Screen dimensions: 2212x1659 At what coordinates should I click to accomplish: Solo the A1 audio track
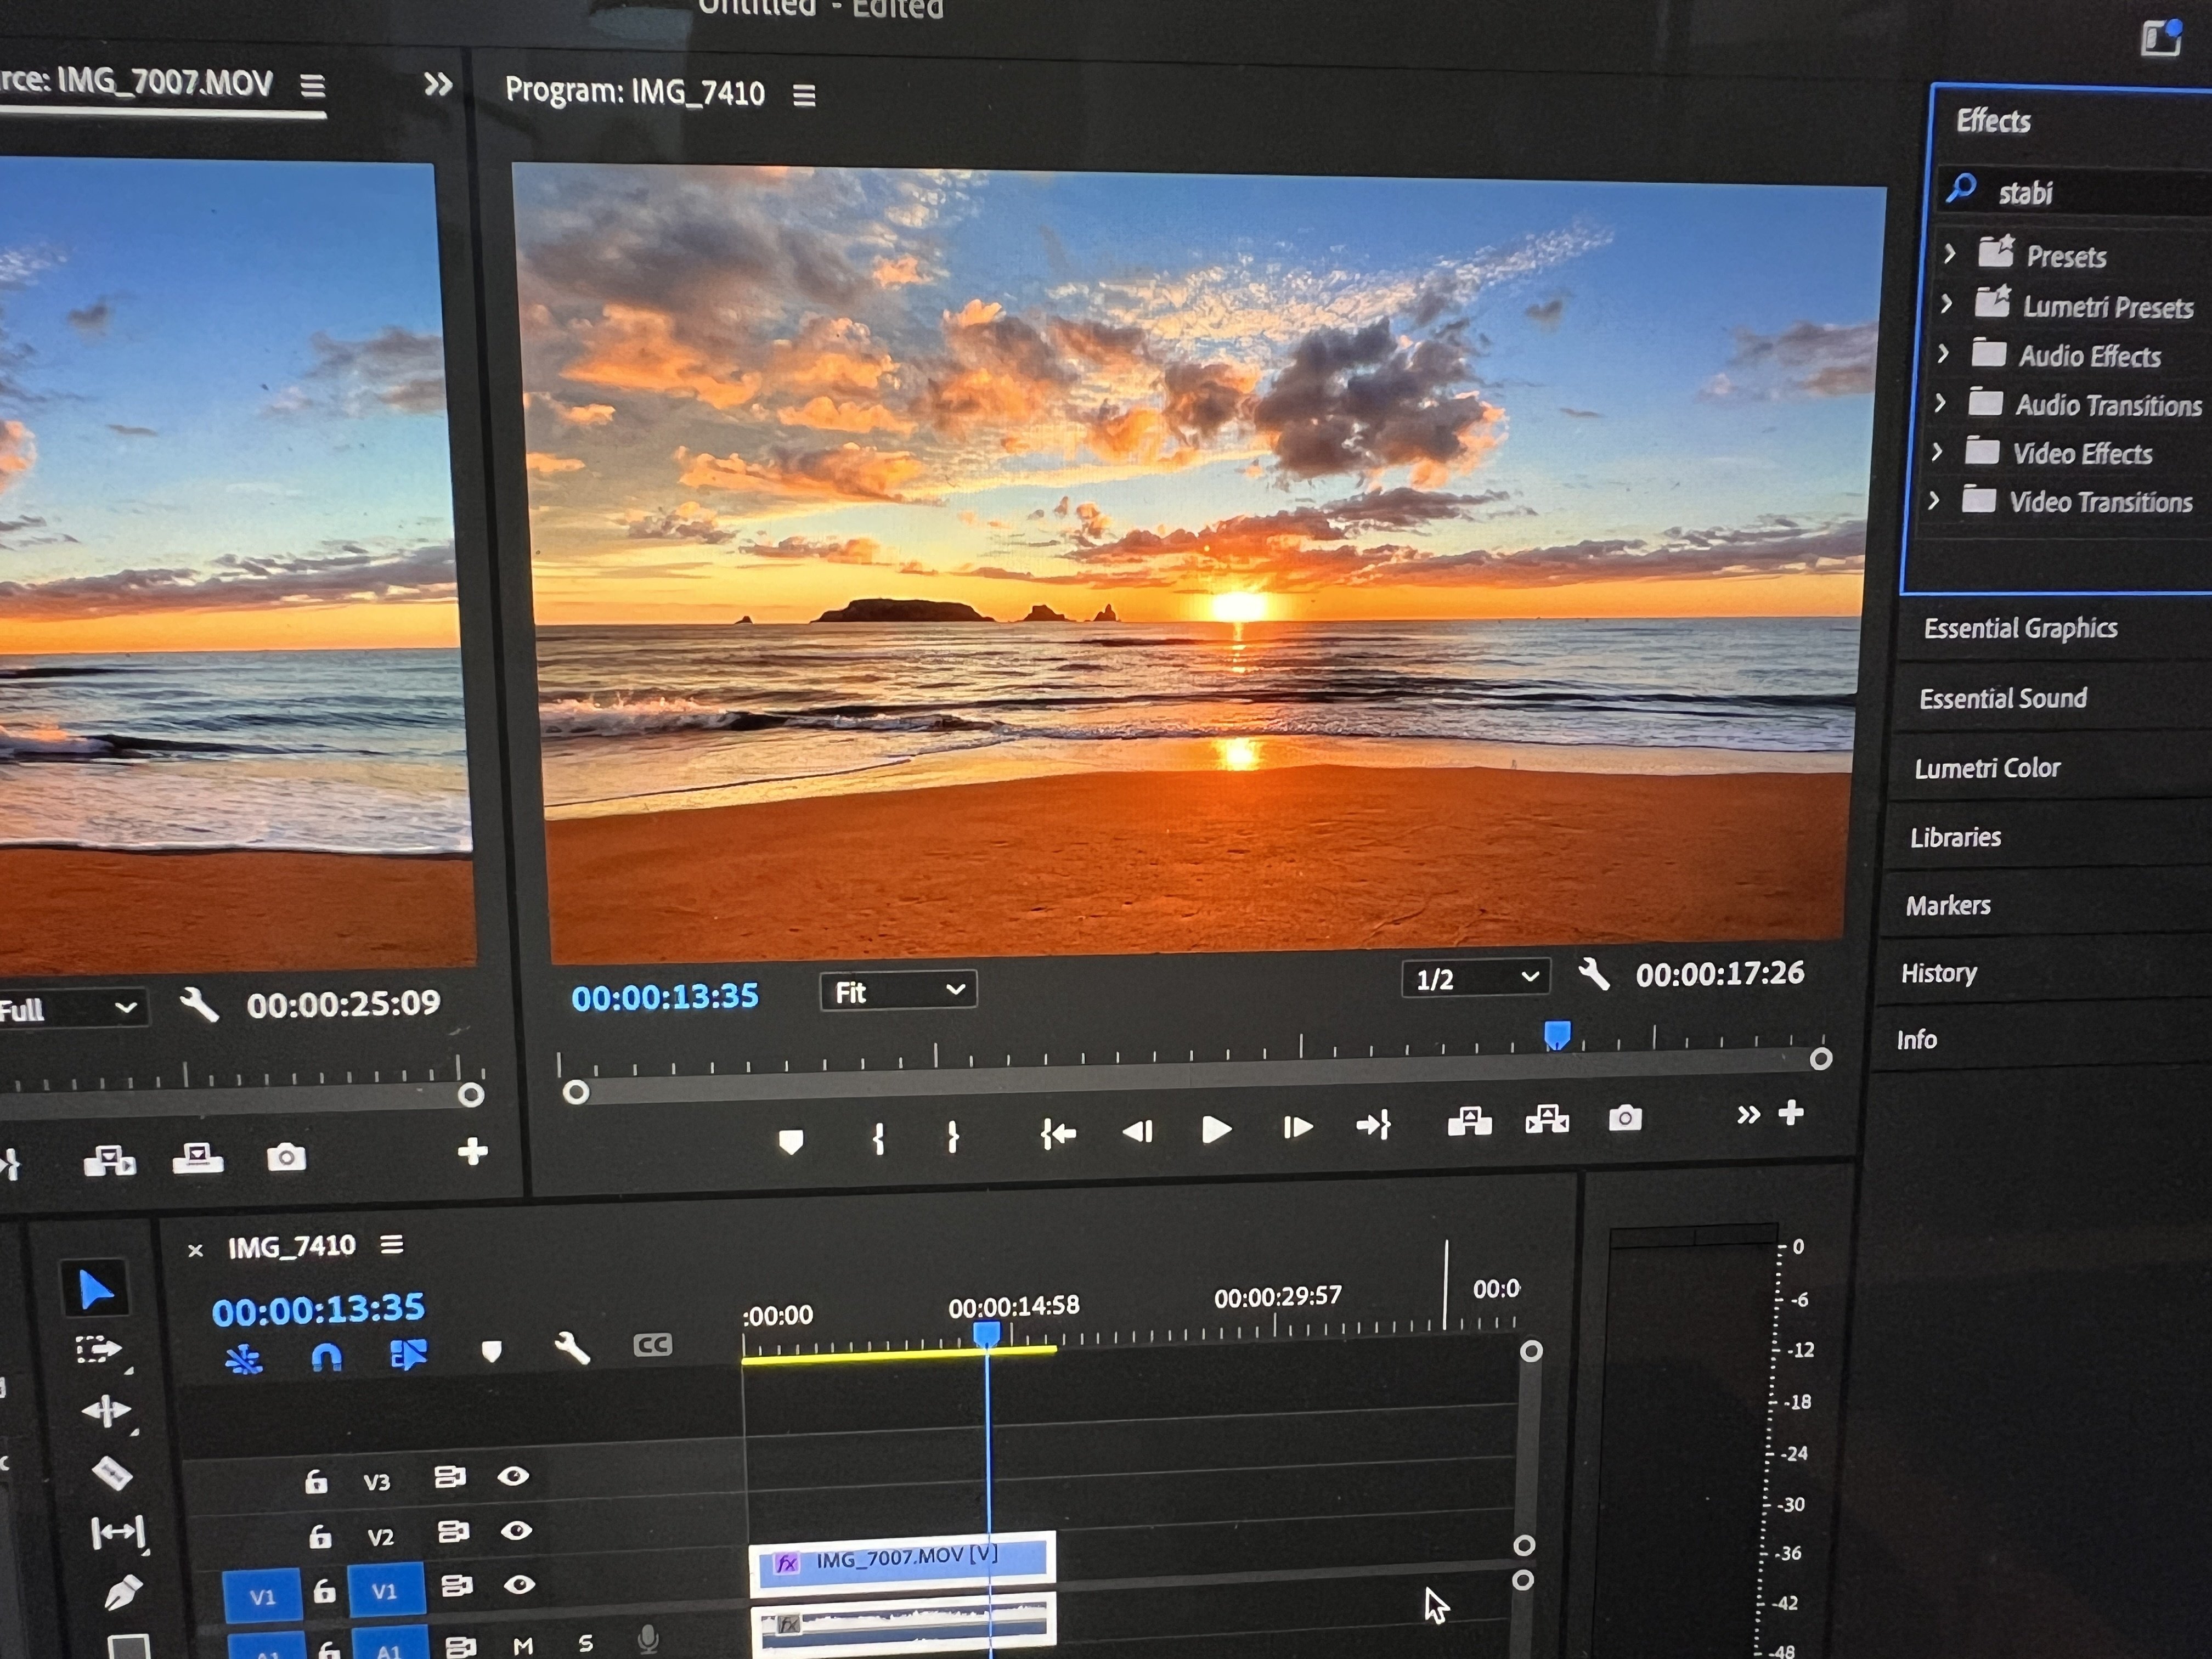pos(586,1643)
